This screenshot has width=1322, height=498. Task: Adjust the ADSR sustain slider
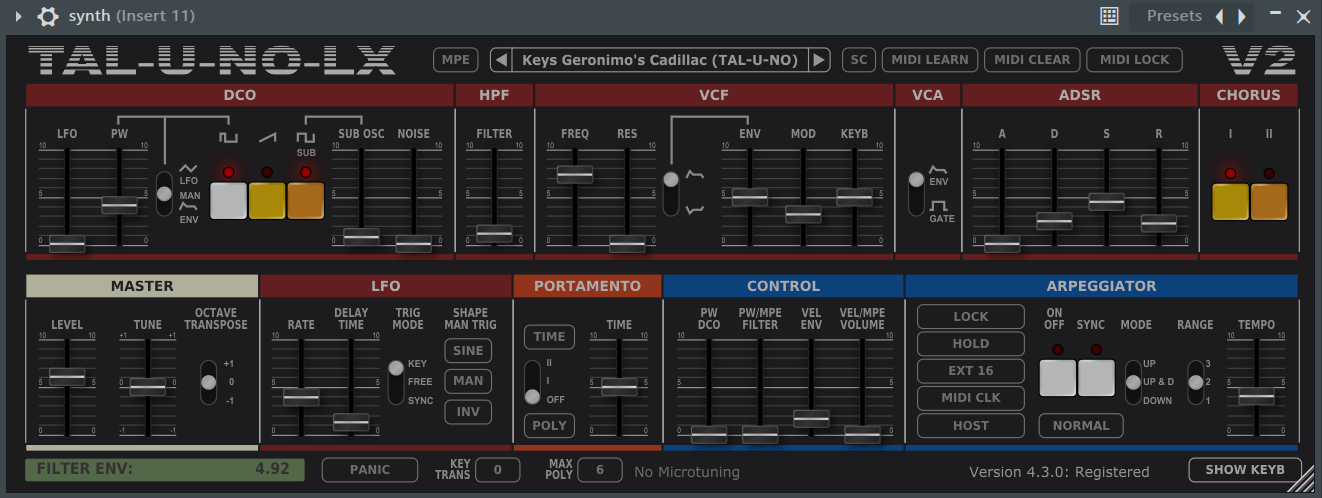(x=1107, y=200)
